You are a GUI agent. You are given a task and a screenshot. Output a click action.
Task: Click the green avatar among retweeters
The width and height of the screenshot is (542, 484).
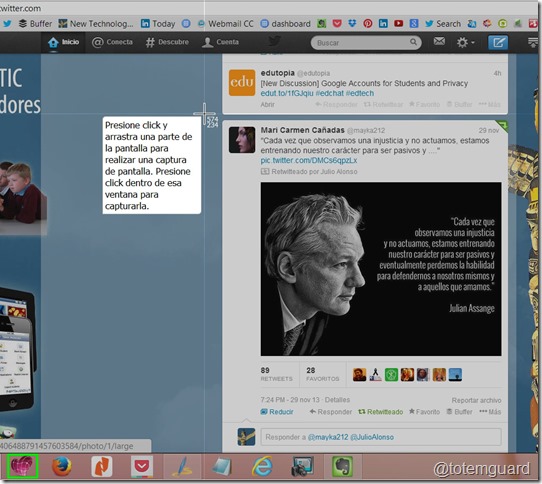(x=391, y=374)
